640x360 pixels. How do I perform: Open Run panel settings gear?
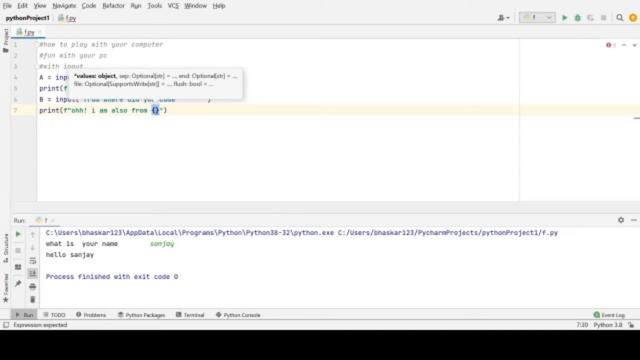(621, 220)
